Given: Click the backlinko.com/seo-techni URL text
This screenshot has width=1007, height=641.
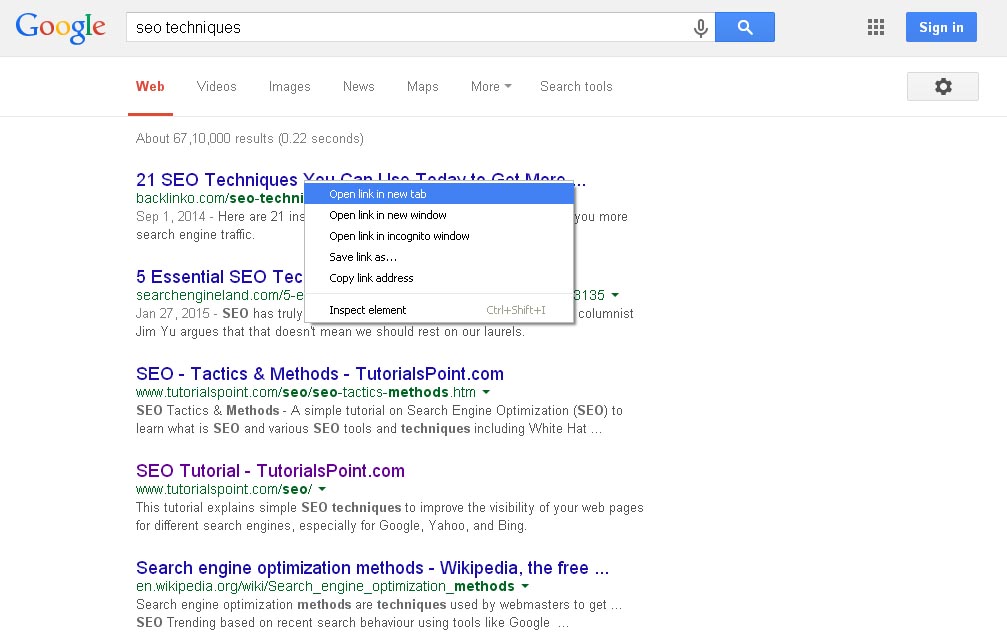Looking at the screenshot, I should pos(220,198).
